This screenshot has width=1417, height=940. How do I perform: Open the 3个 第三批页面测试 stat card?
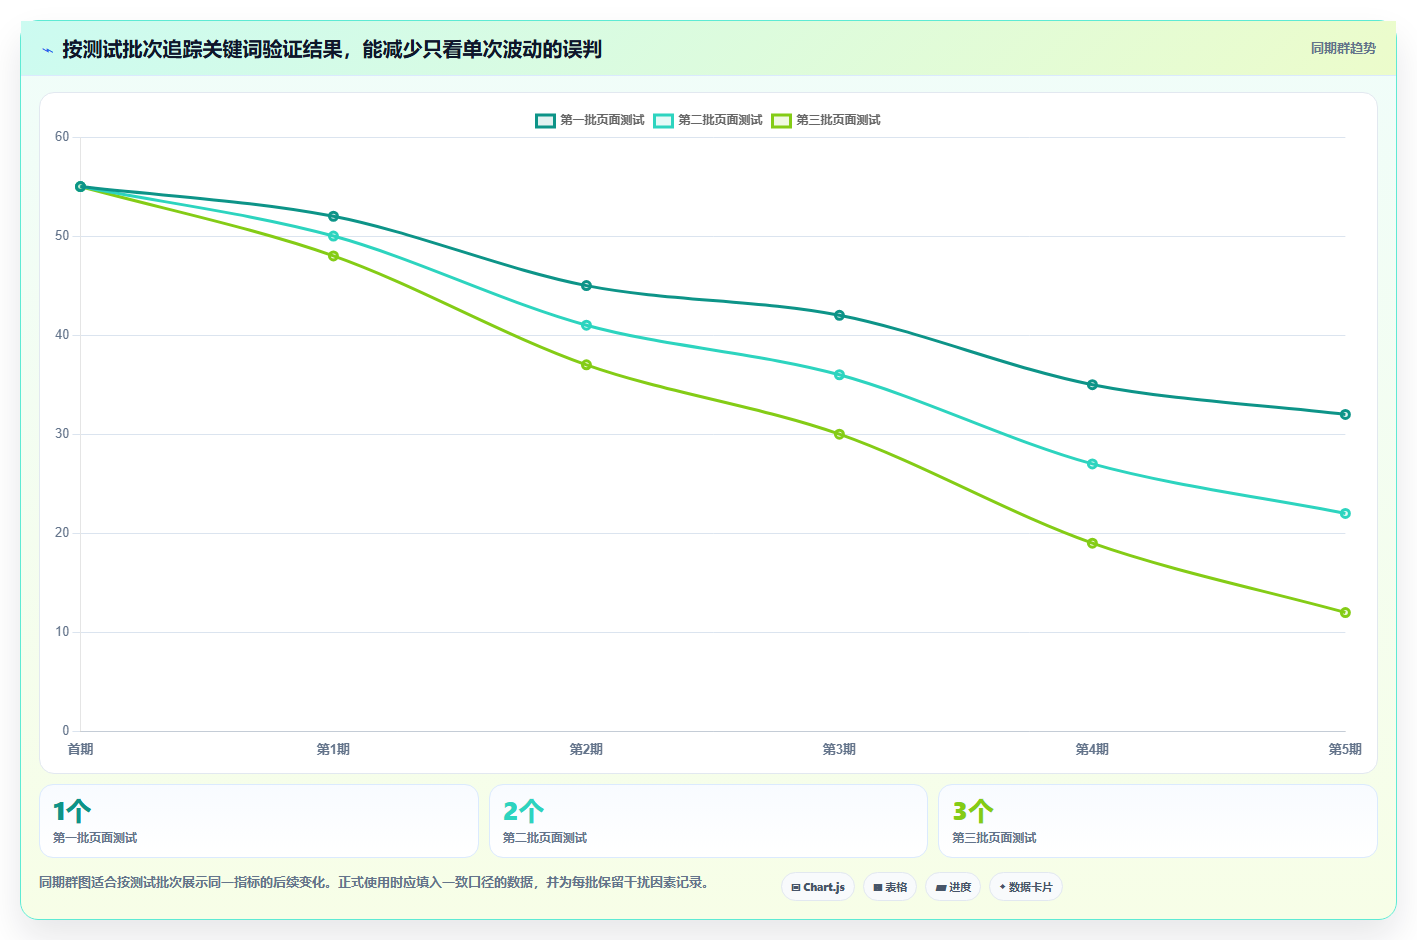[x=1157, y=821]
